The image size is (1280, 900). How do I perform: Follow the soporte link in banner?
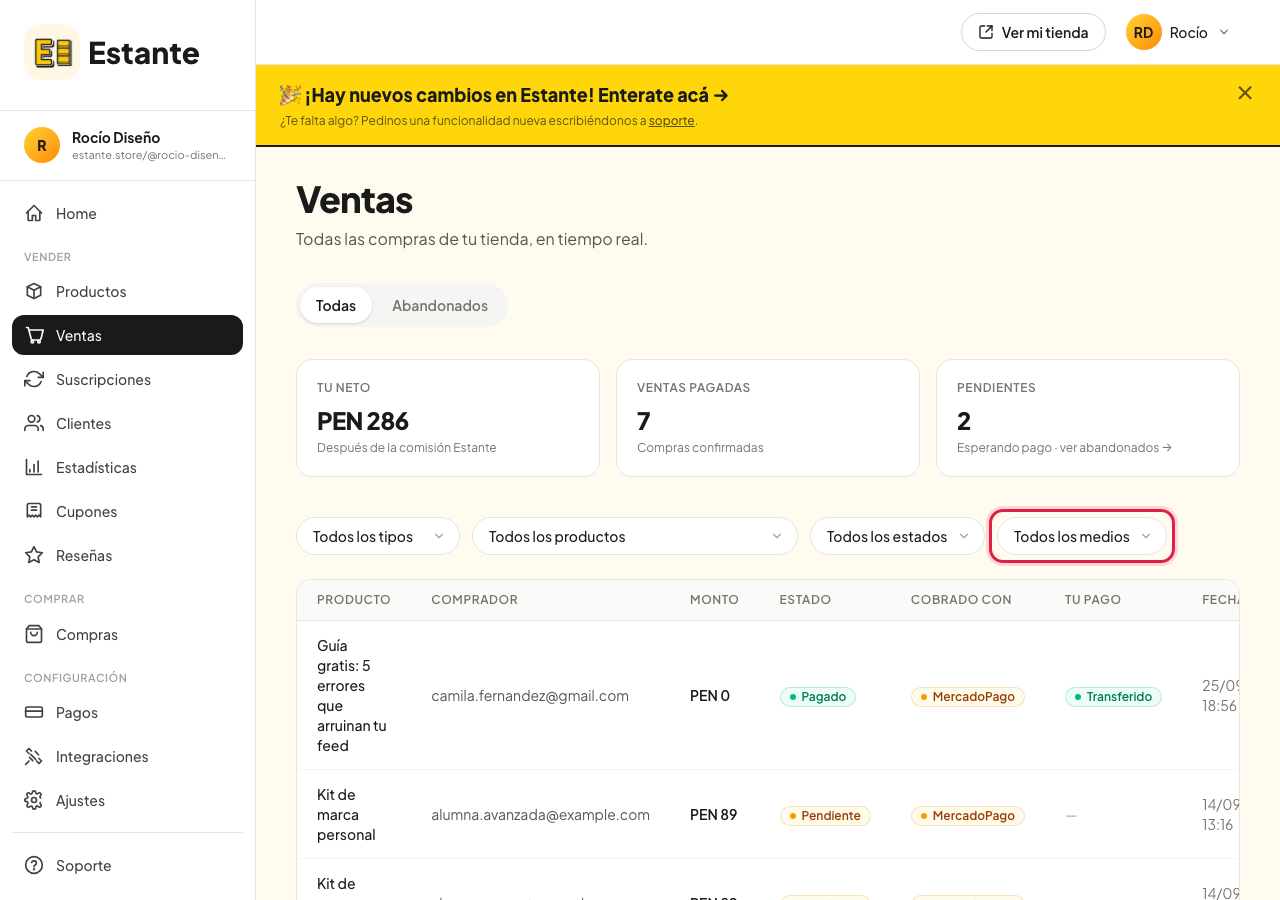point(671,121)
